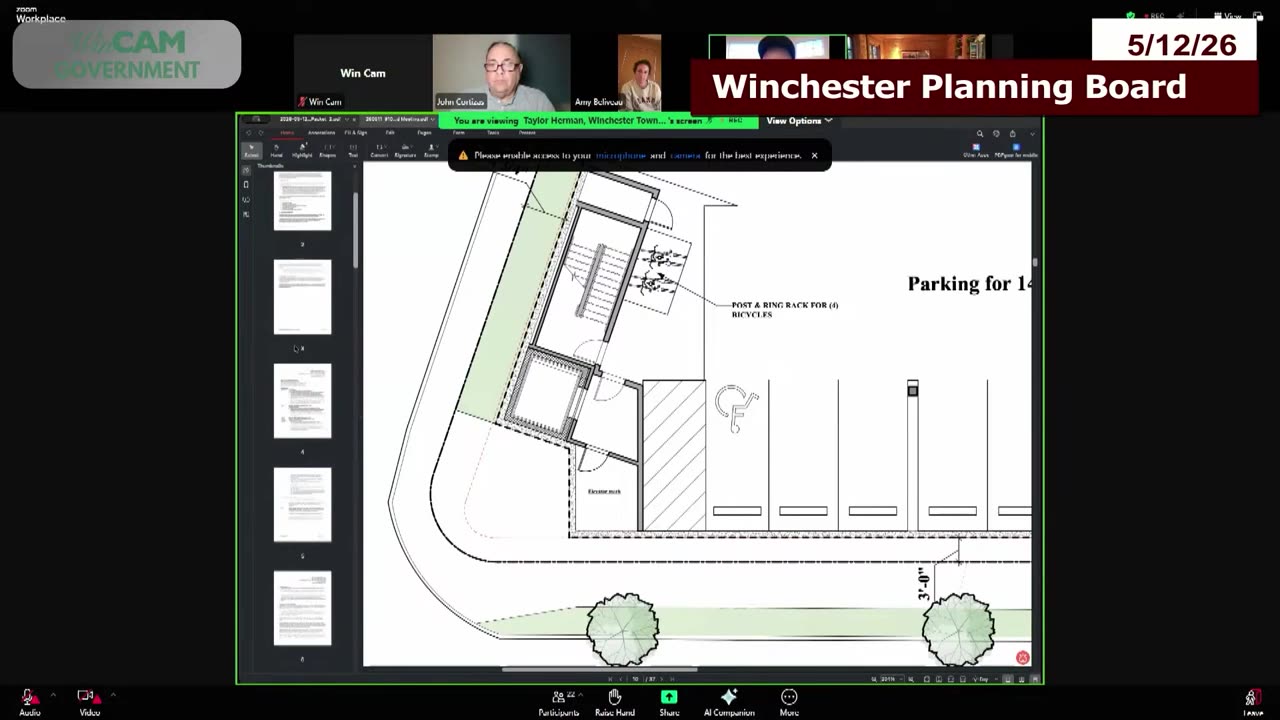Open the Protect ribbon tab
Screen dimensions: 1280x720
(x=527, y=132)
